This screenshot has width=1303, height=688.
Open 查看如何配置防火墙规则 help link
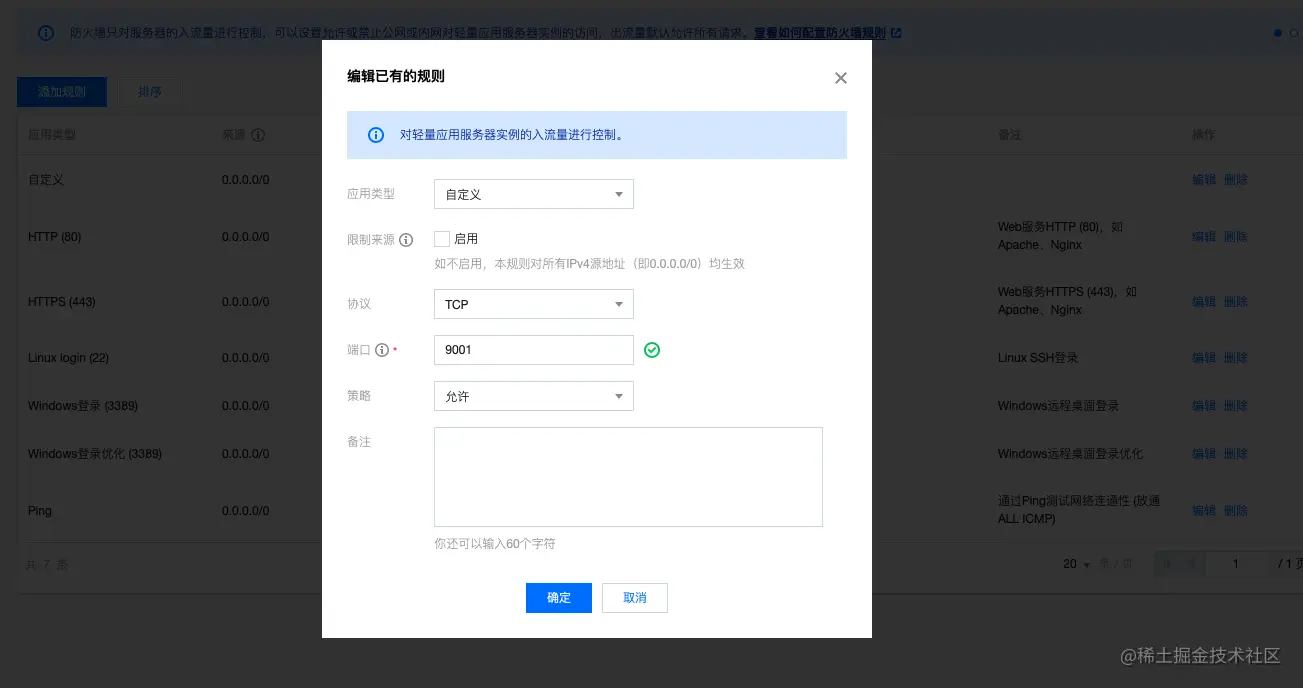coord(828,33)
